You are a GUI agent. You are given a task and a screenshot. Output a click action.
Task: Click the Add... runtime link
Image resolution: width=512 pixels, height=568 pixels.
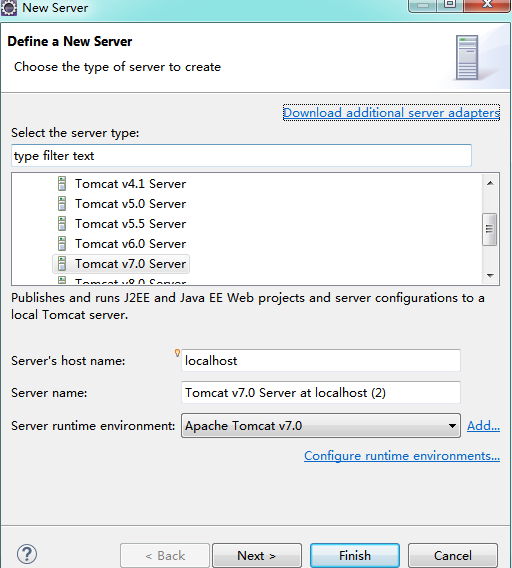[x=483, y=426]
